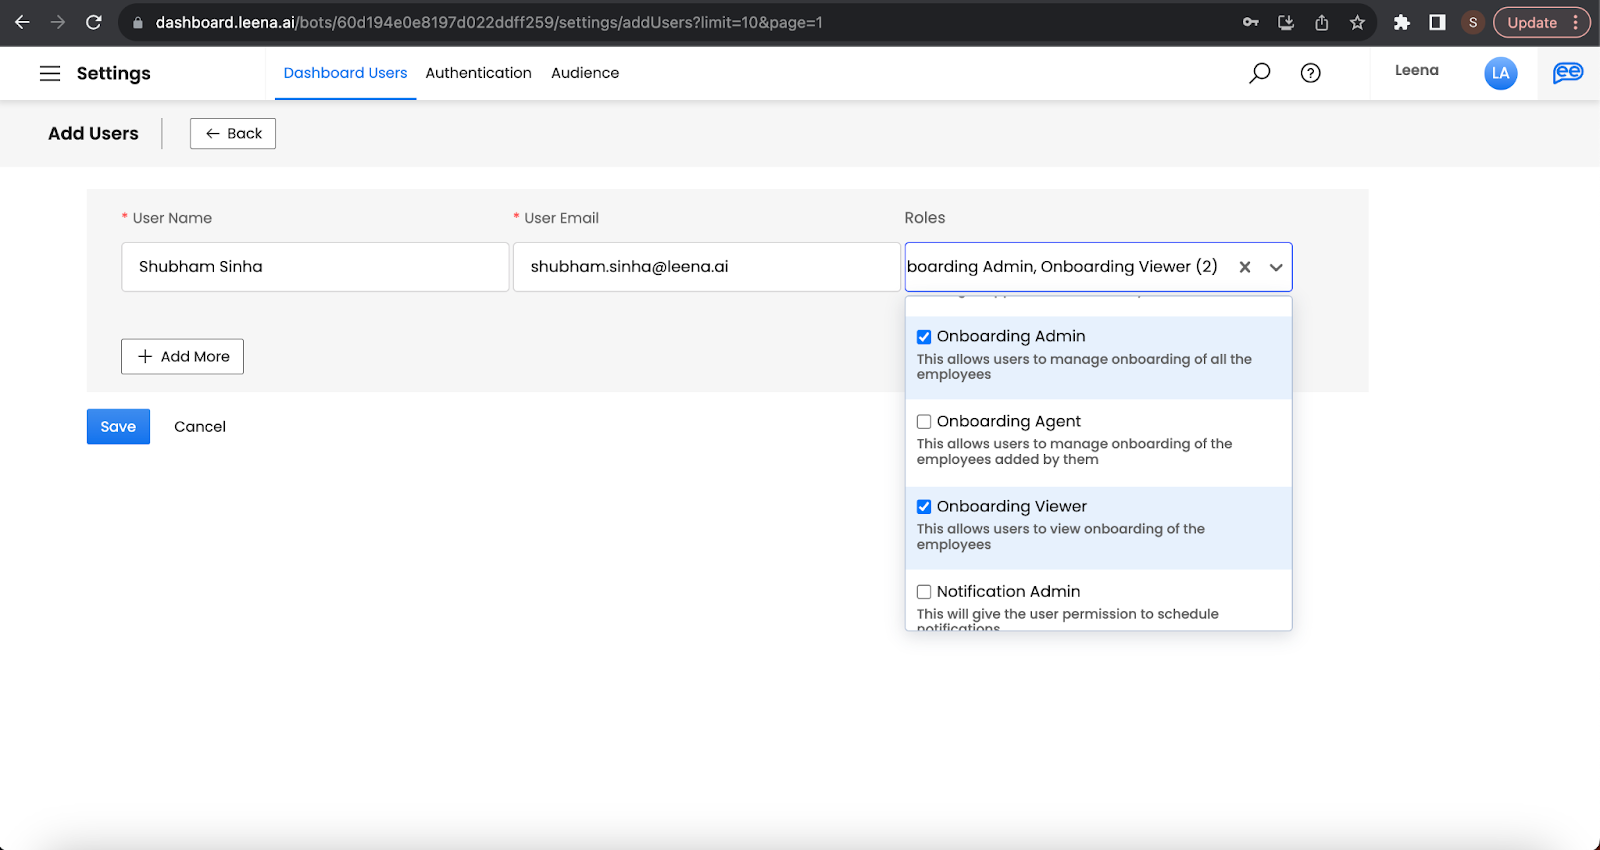1600x850 pixels.
Task: Click the Onboarding Viewer description text
Action: (1061, 537)
